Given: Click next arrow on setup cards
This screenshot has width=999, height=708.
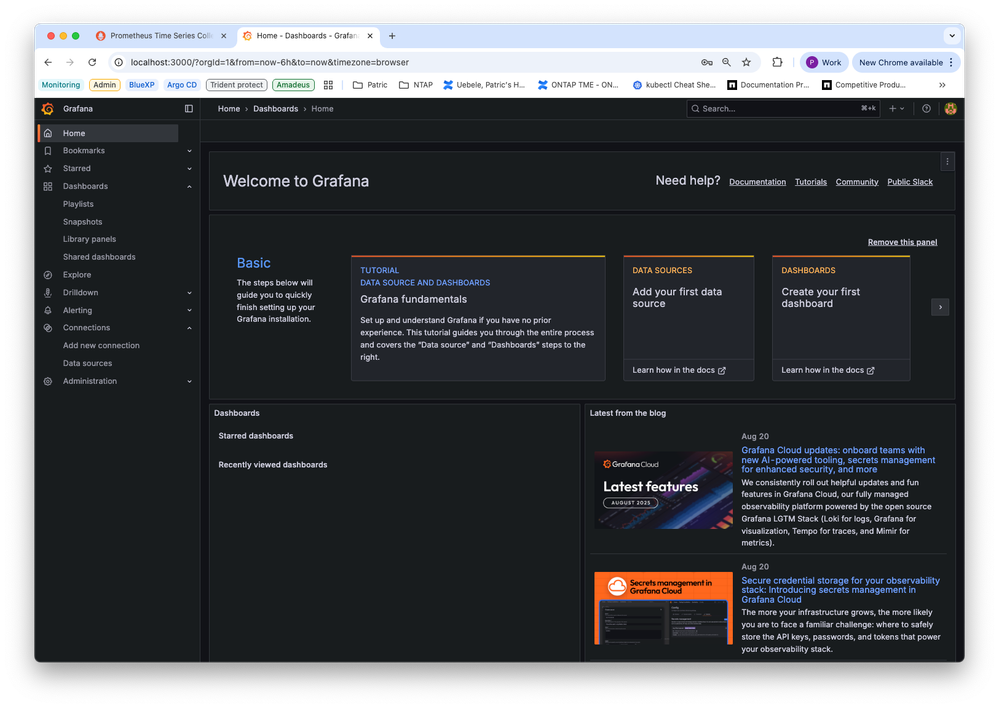Looking at the screenshot, I should (x=939, y=307).
